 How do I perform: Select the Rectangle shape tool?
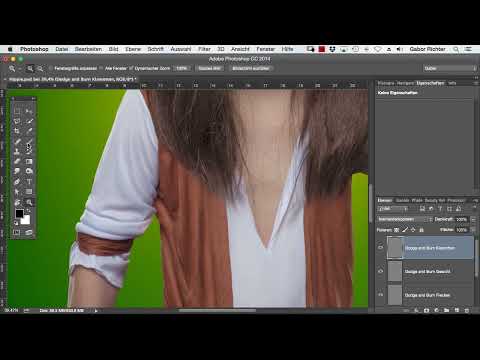(29, 192)
